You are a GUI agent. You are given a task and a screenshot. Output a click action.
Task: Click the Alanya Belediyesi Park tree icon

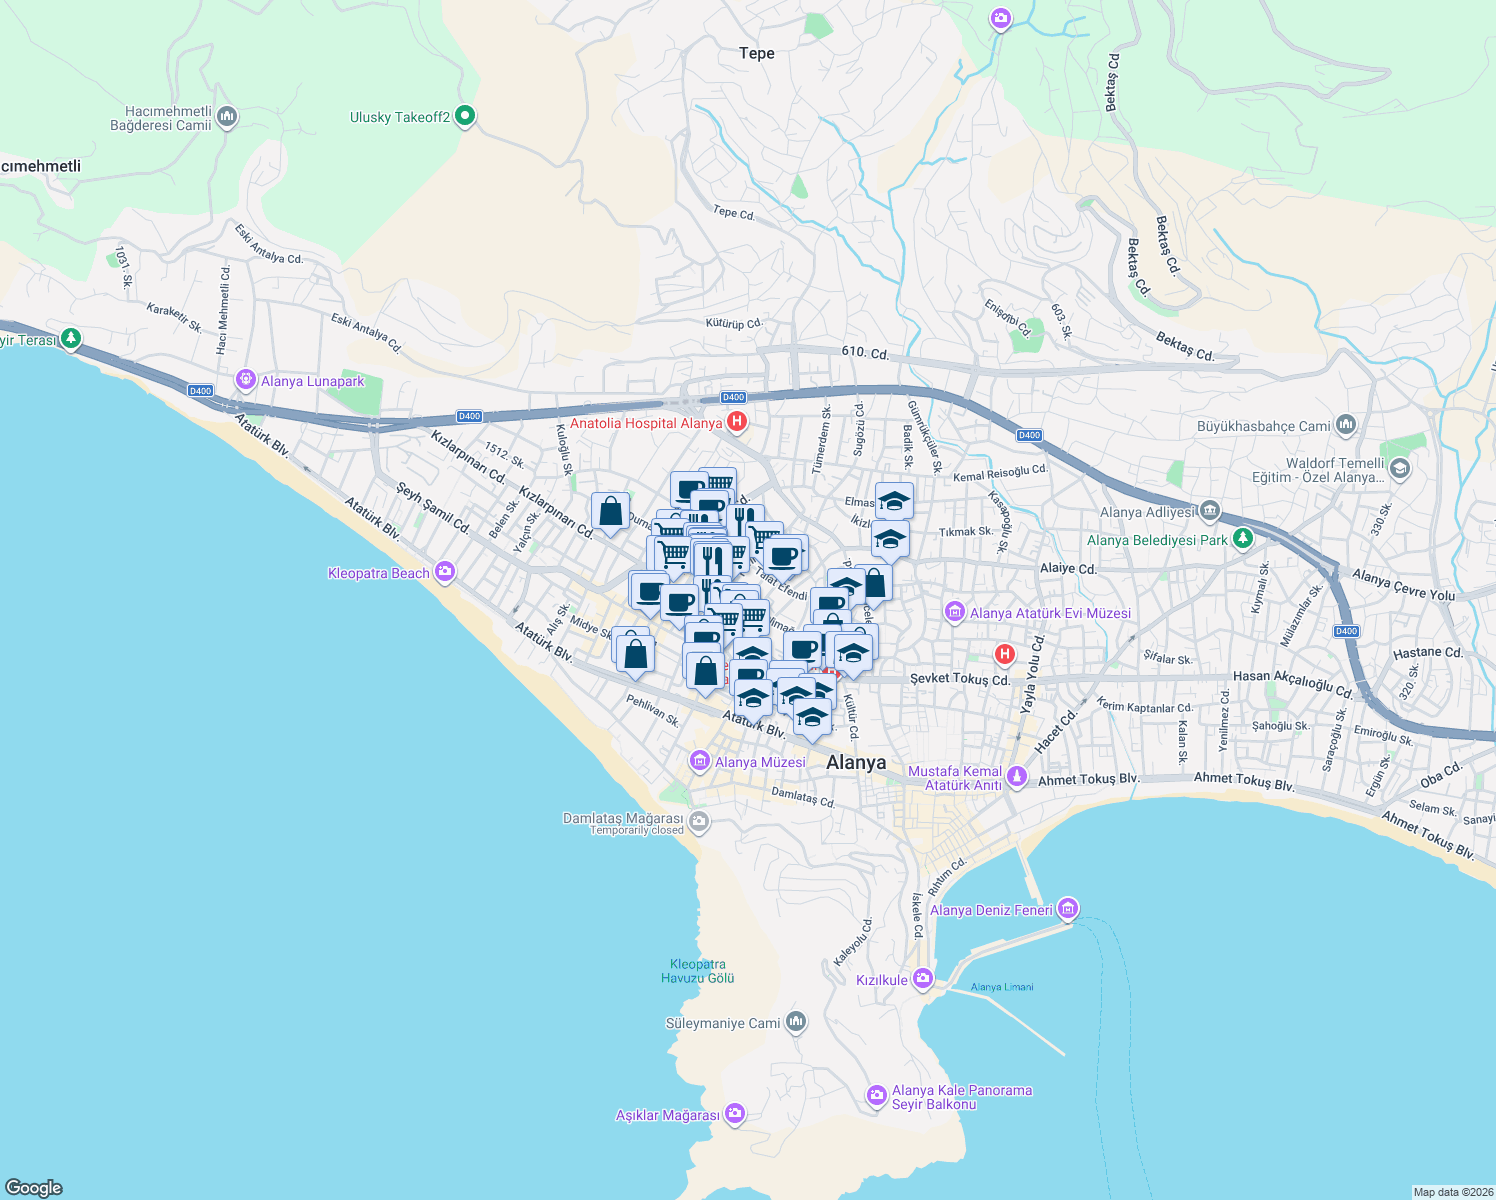(1242, 539)
